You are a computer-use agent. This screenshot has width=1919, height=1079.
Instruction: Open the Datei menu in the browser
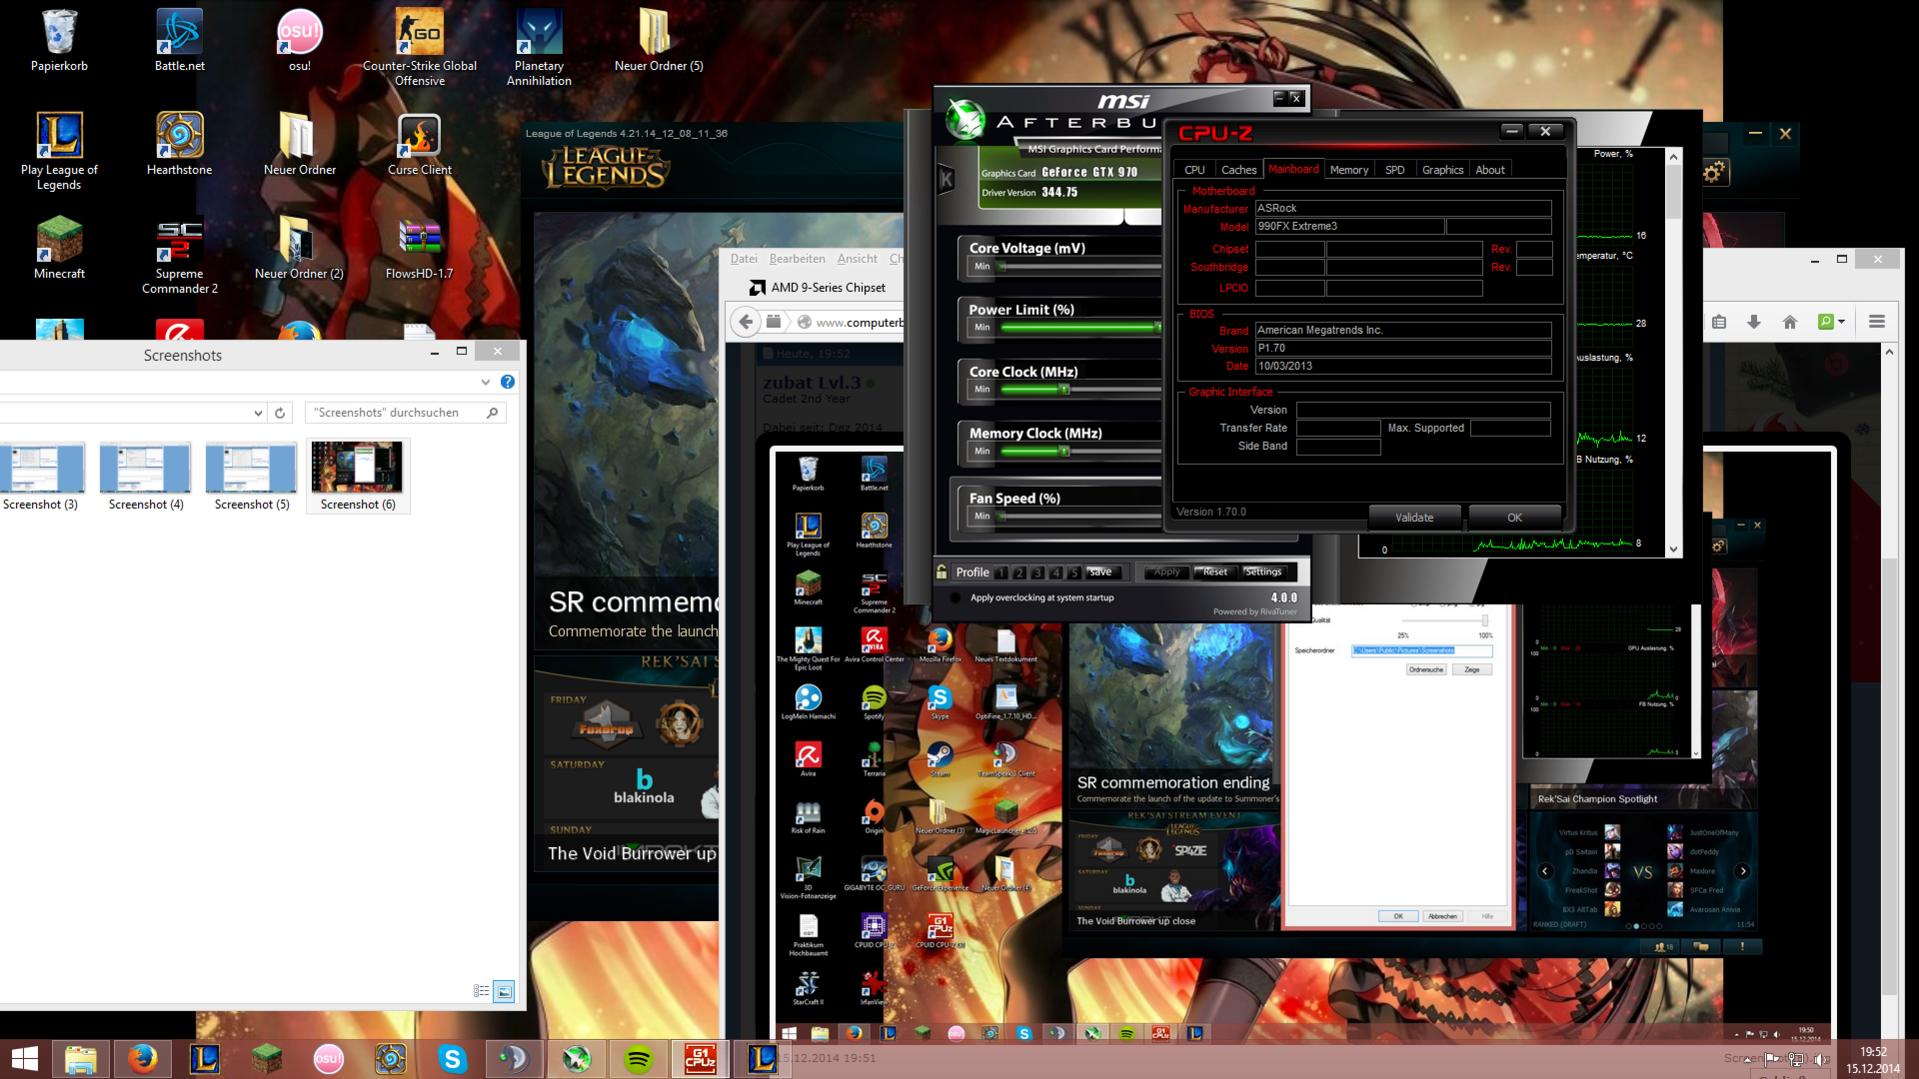(x=743, y=258)
